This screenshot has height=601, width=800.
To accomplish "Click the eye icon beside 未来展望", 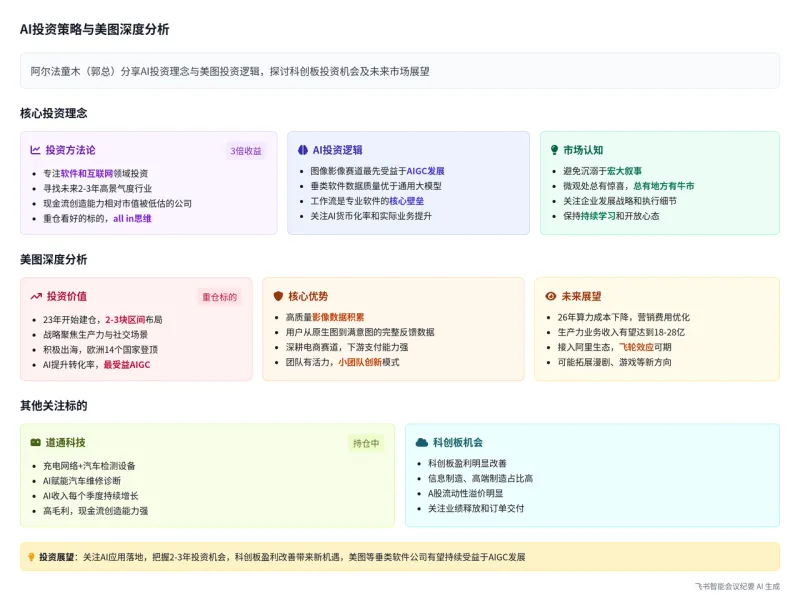I will pyautogui.click(x=550, y=296).
